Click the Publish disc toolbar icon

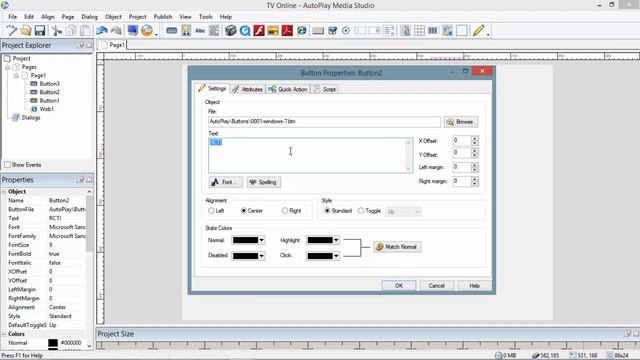click(x=147, y=31)
